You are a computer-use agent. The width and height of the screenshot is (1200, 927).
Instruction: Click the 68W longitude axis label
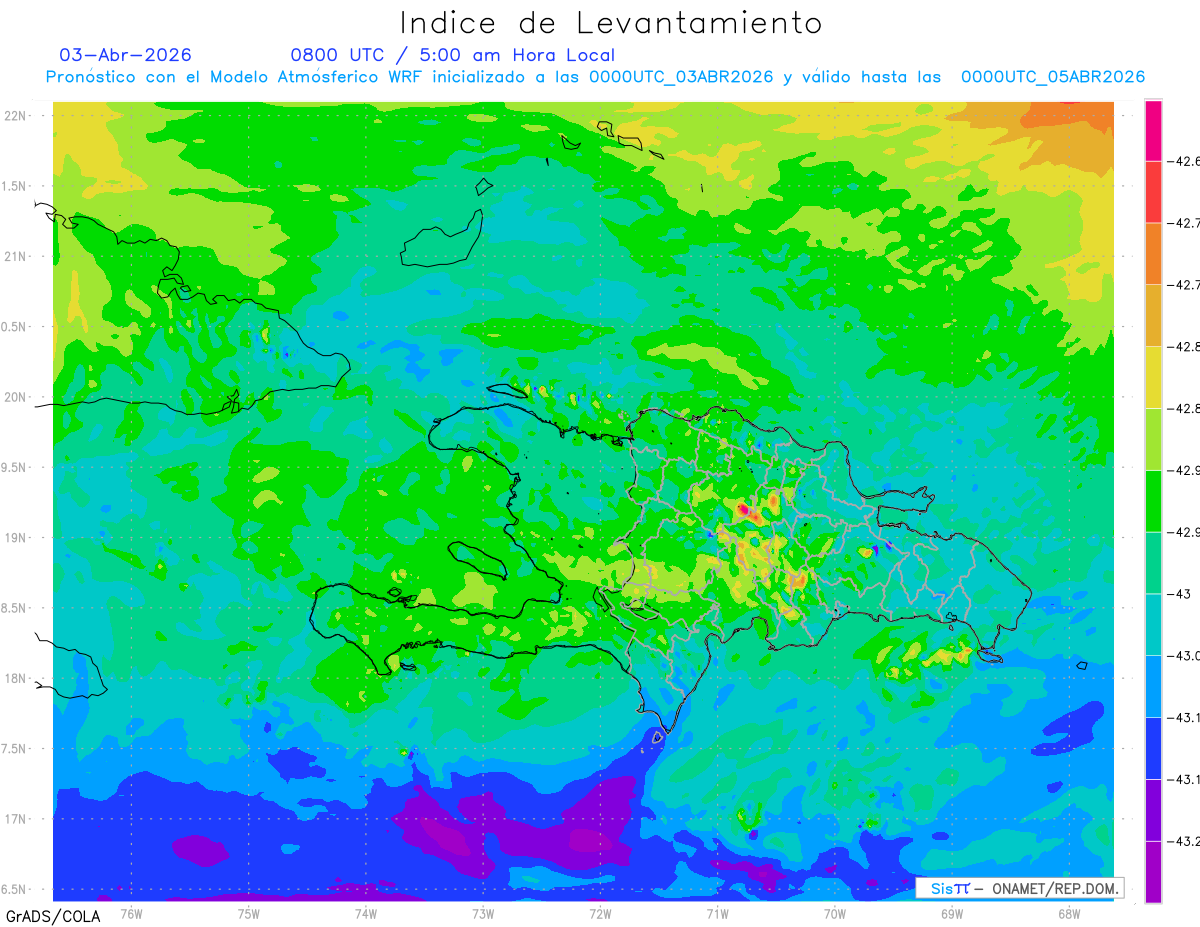(x=1069, y=913)
